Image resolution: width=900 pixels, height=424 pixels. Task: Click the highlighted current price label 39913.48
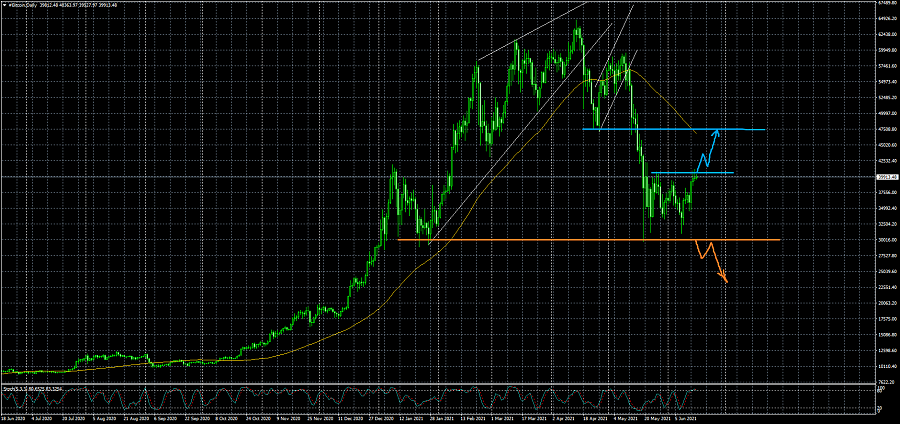click(887, 177)
